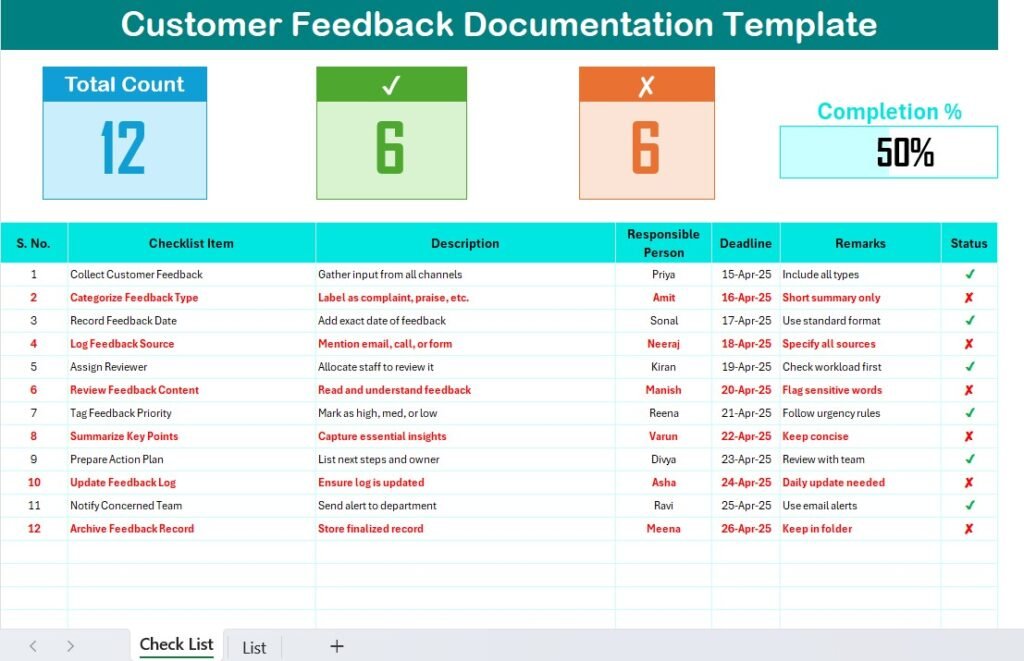Screen dimensions: 1024x661
Task: Click the plus icon to add a sheet
Action: coord(337,645)
